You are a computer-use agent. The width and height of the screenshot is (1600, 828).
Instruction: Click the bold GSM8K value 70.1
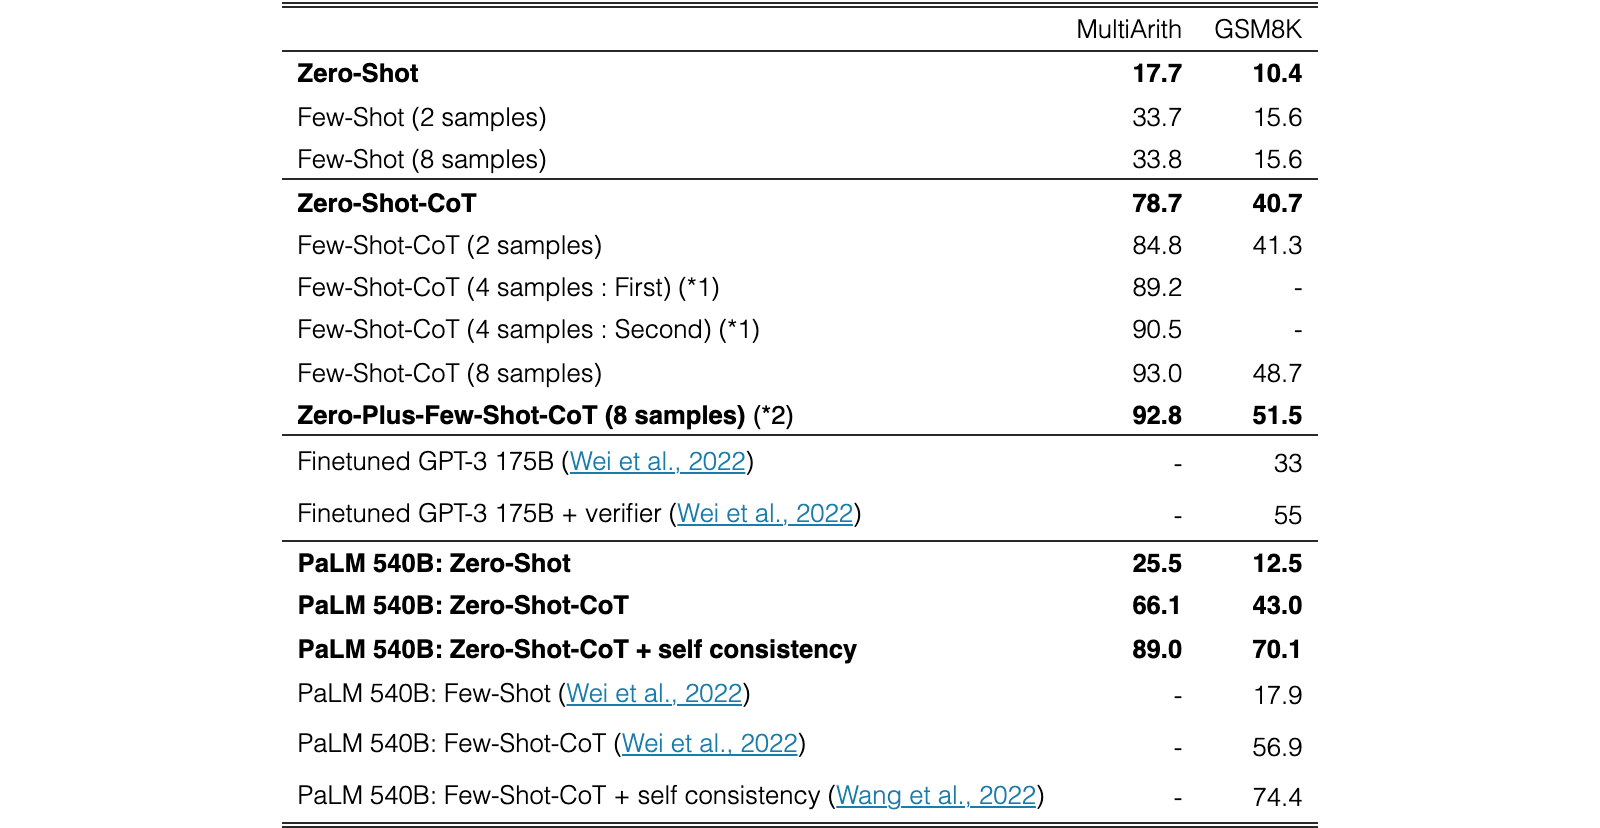(x=1277, y=650)
